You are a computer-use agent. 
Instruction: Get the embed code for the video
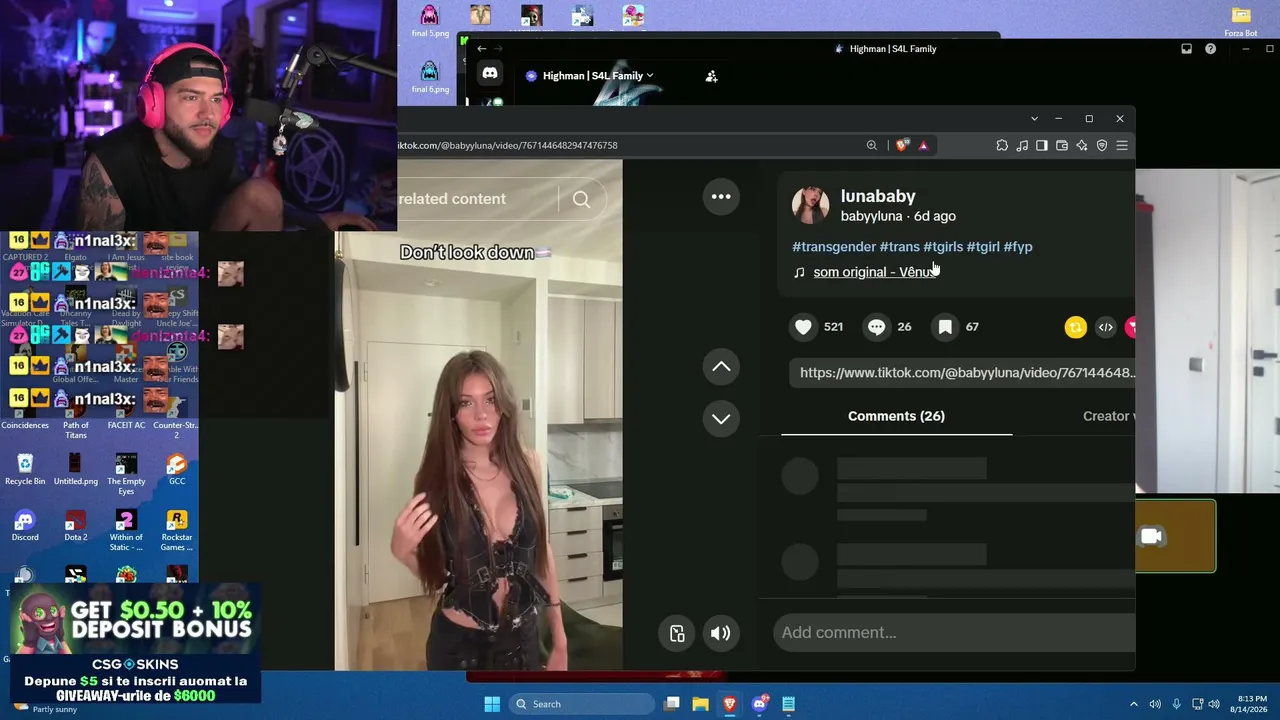click(x=1105, y=327)
